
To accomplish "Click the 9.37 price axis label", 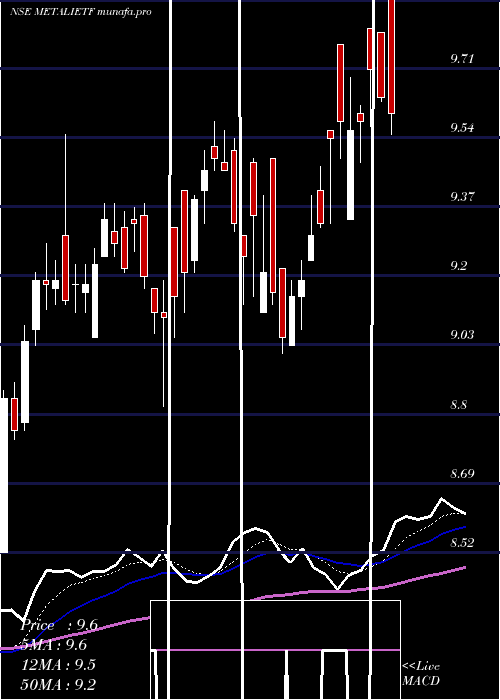I will [462, 196].
